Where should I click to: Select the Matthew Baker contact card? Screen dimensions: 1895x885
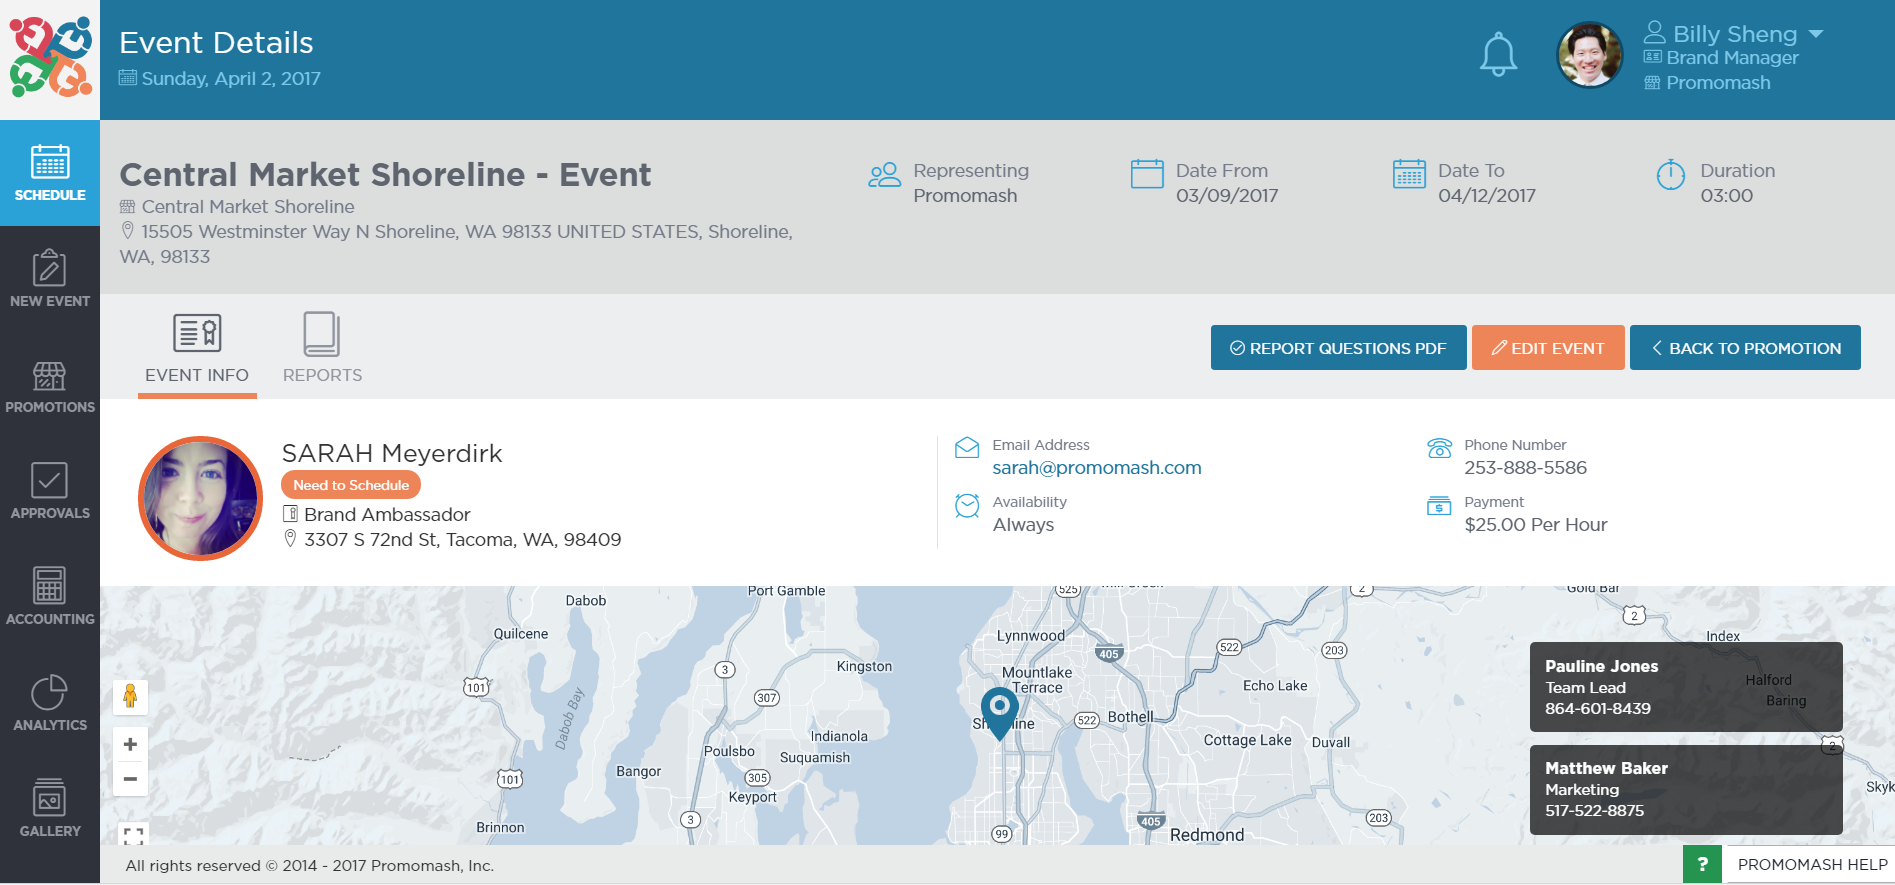tap(1686, 789)
